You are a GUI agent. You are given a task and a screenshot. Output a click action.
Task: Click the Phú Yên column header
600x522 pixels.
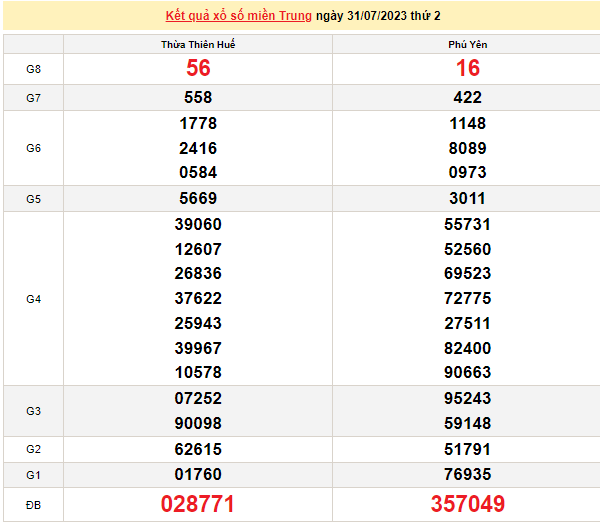[x=467, y=45]
